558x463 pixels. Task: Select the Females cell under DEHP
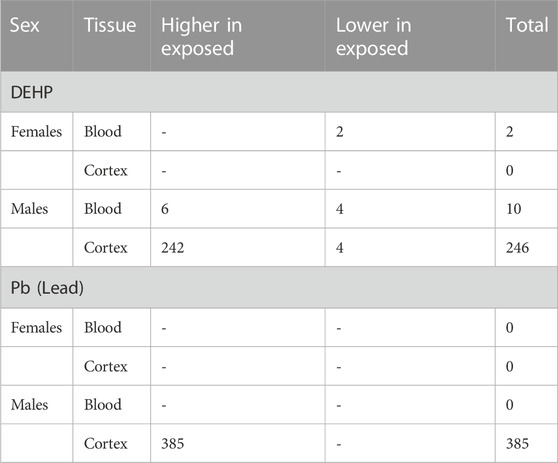coord(36,132)
